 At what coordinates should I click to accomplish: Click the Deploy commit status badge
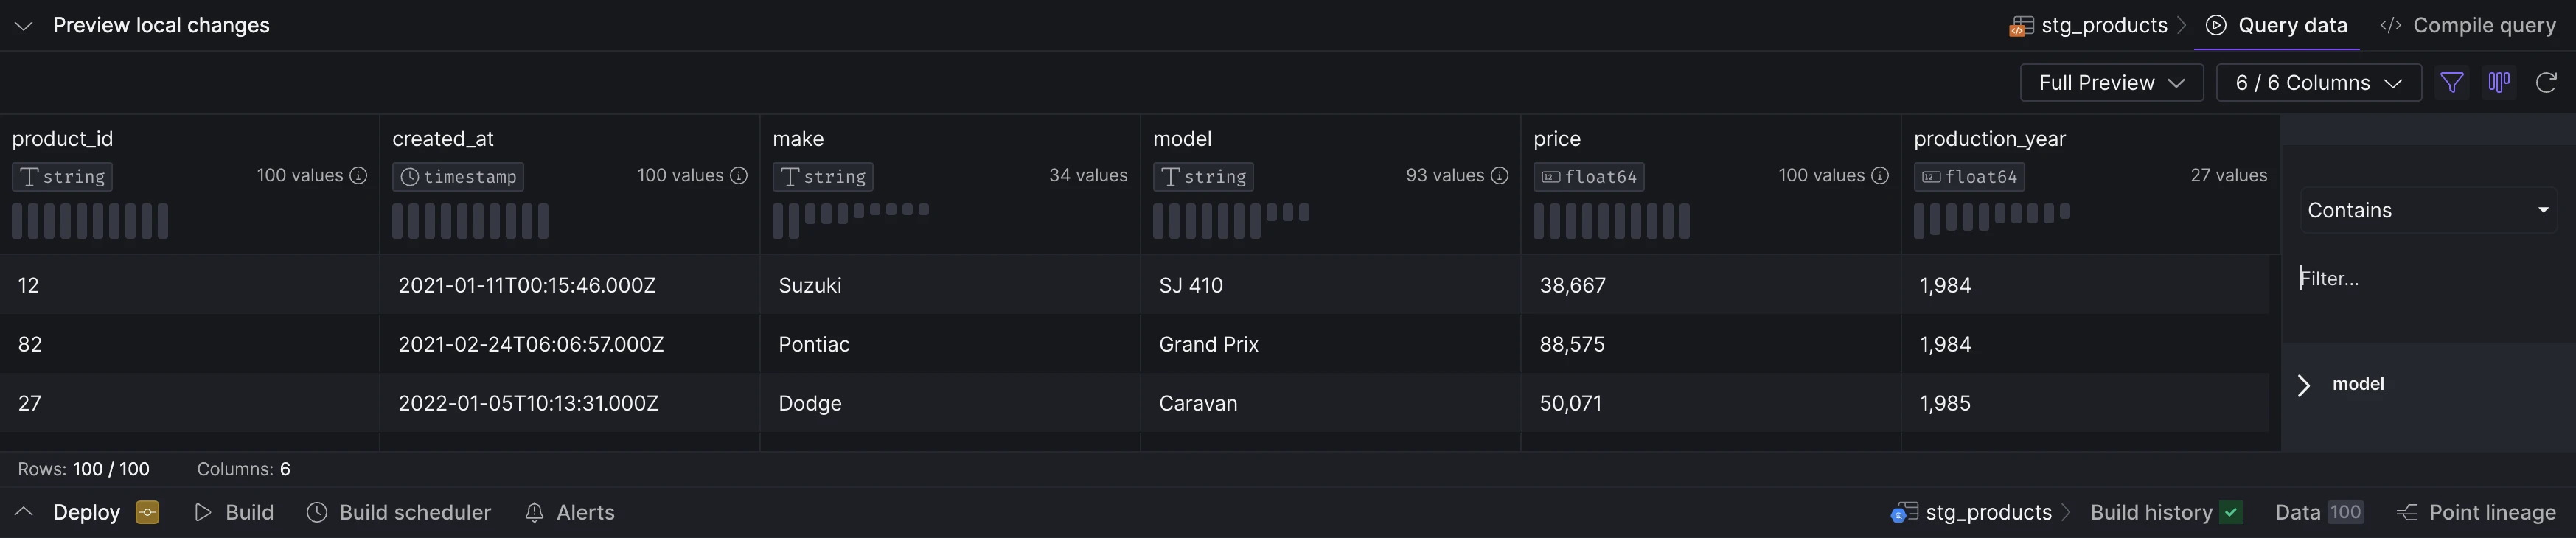tap(148, 512)
